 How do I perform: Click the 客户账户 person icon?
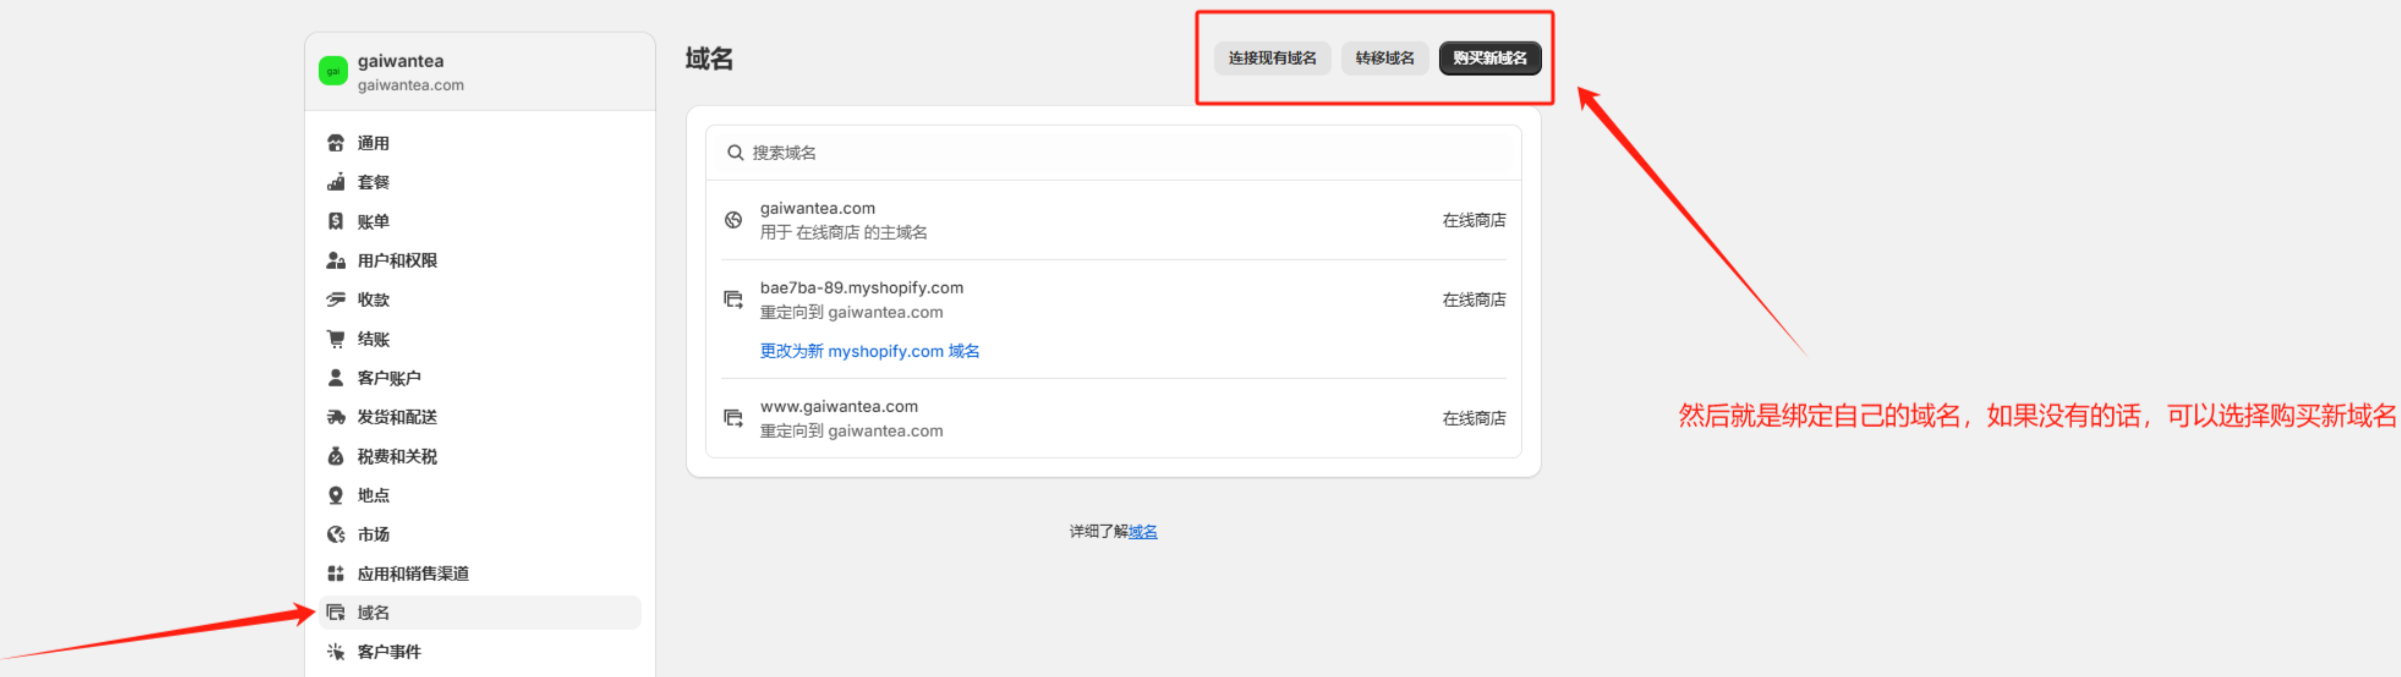336,378
